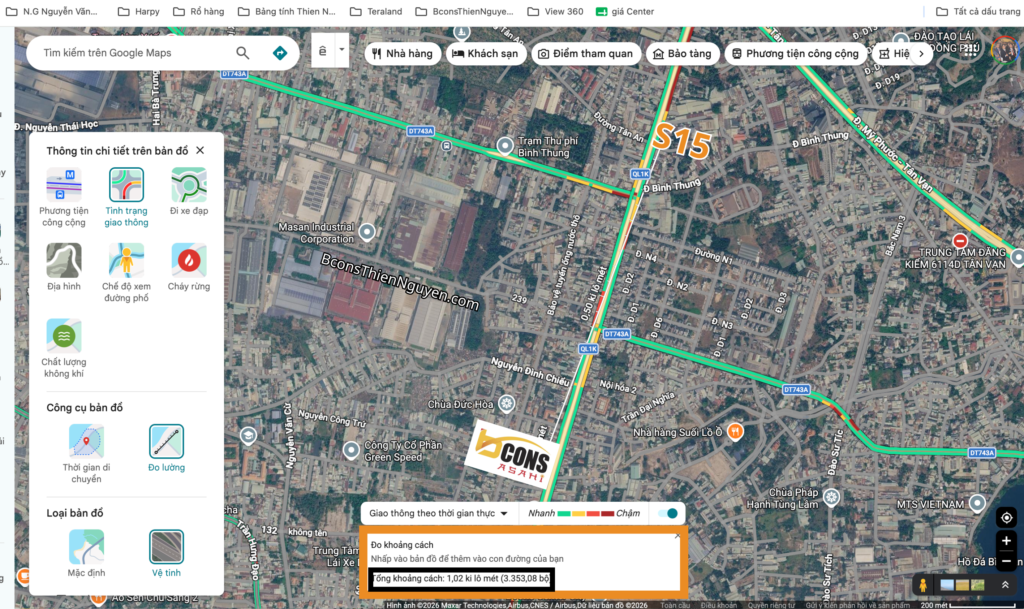Filter by Khách sạn chip
Screen dimensions: 1024x609
(x=485, y=54)
